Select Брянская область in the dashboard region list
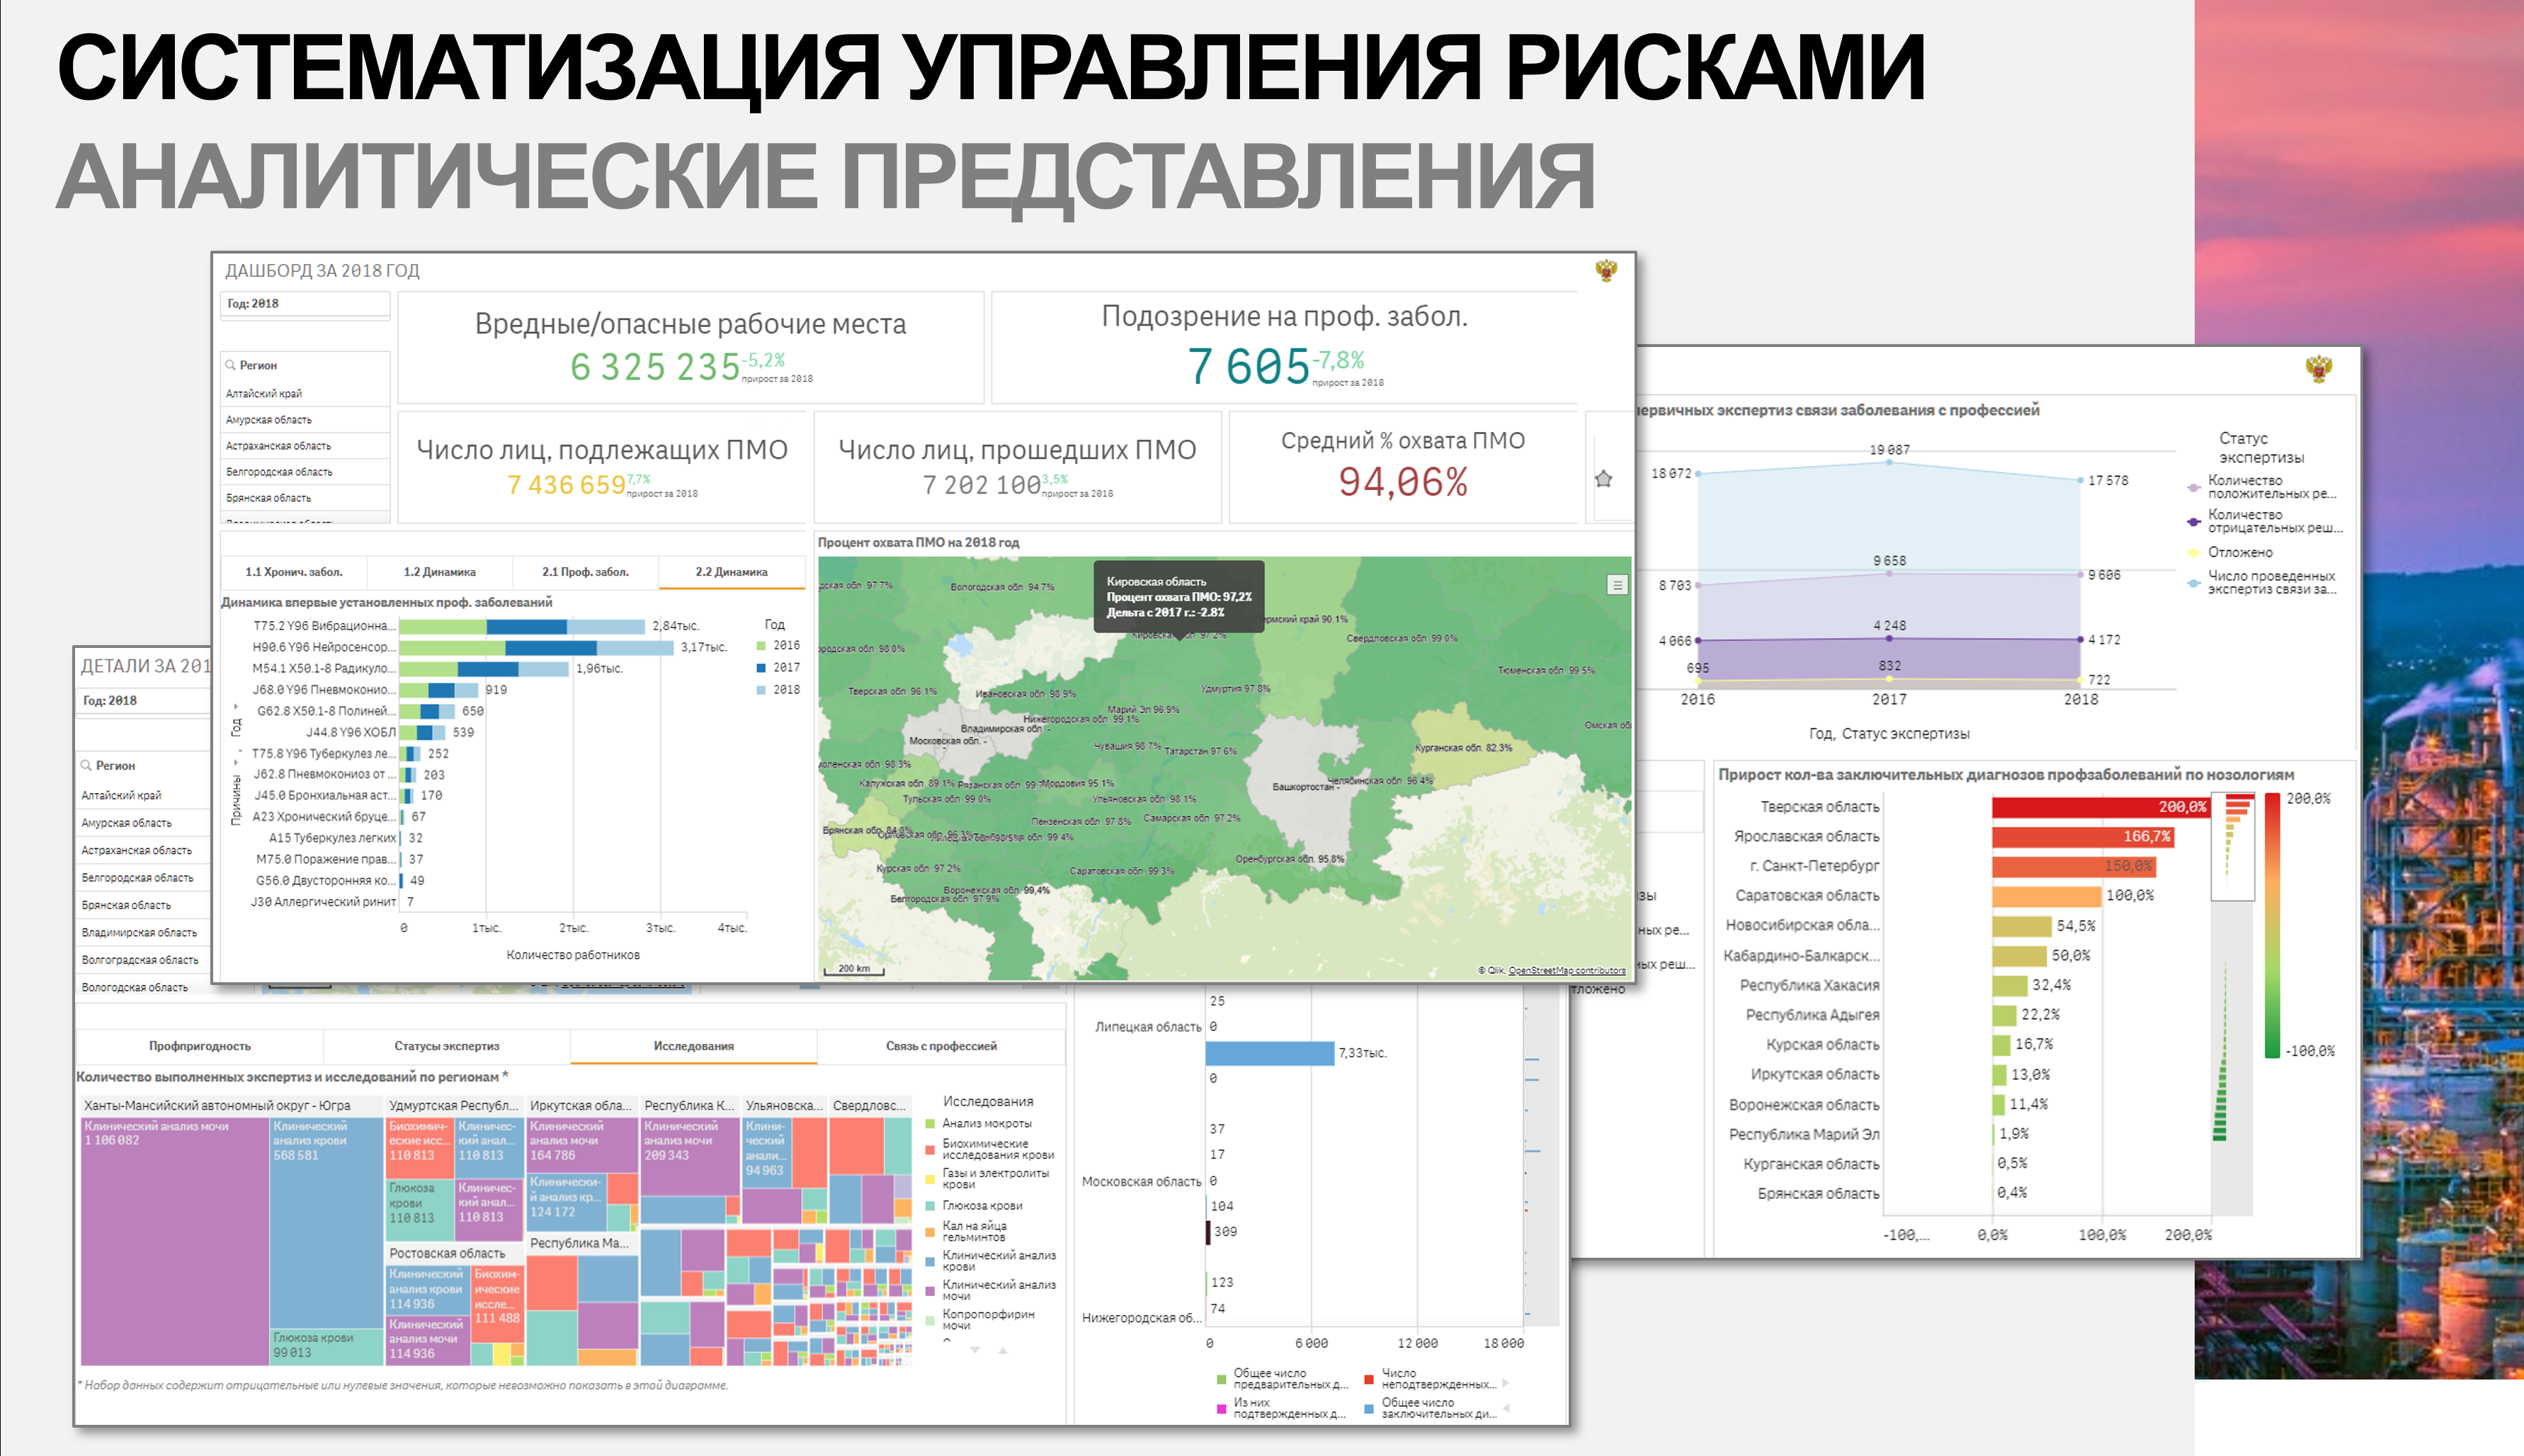Image resolution: width=2524 pixels, height=1456 pixels. coord(305,498)
